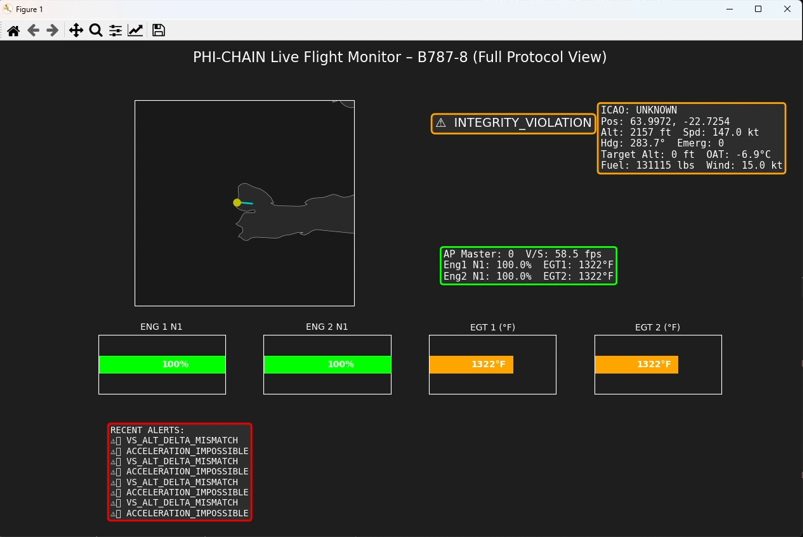The image size is (803, 537).
Task: Click the EGT 1 orange temperature bar
Action: tap(471, 364)
